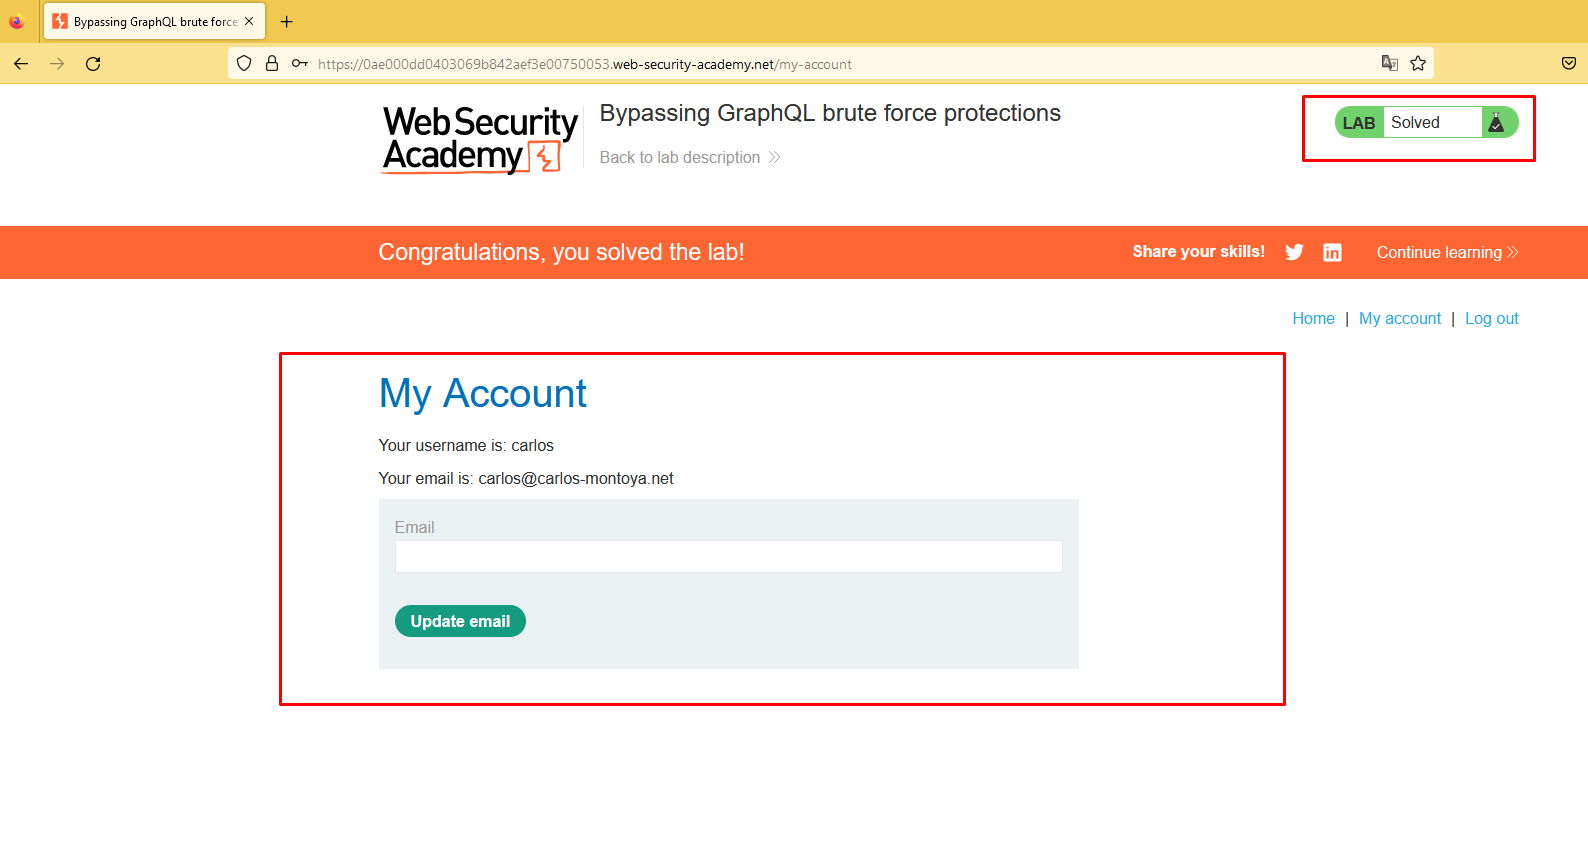The width and height of the screenshot is (1588, 856).
Task: Open a new browser tab
Action: pos(287,21)
